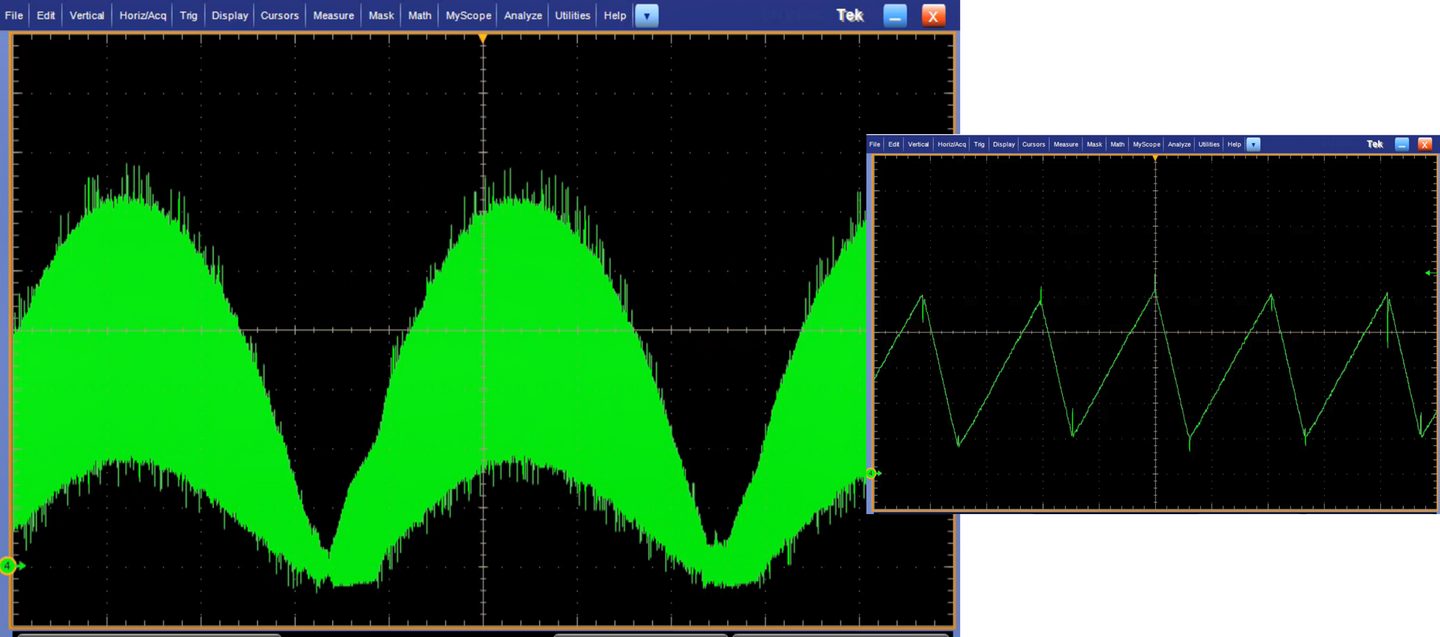
Task: Open Math menu in small scope window
Action: pyautogui.click(x=1117, y=144)
